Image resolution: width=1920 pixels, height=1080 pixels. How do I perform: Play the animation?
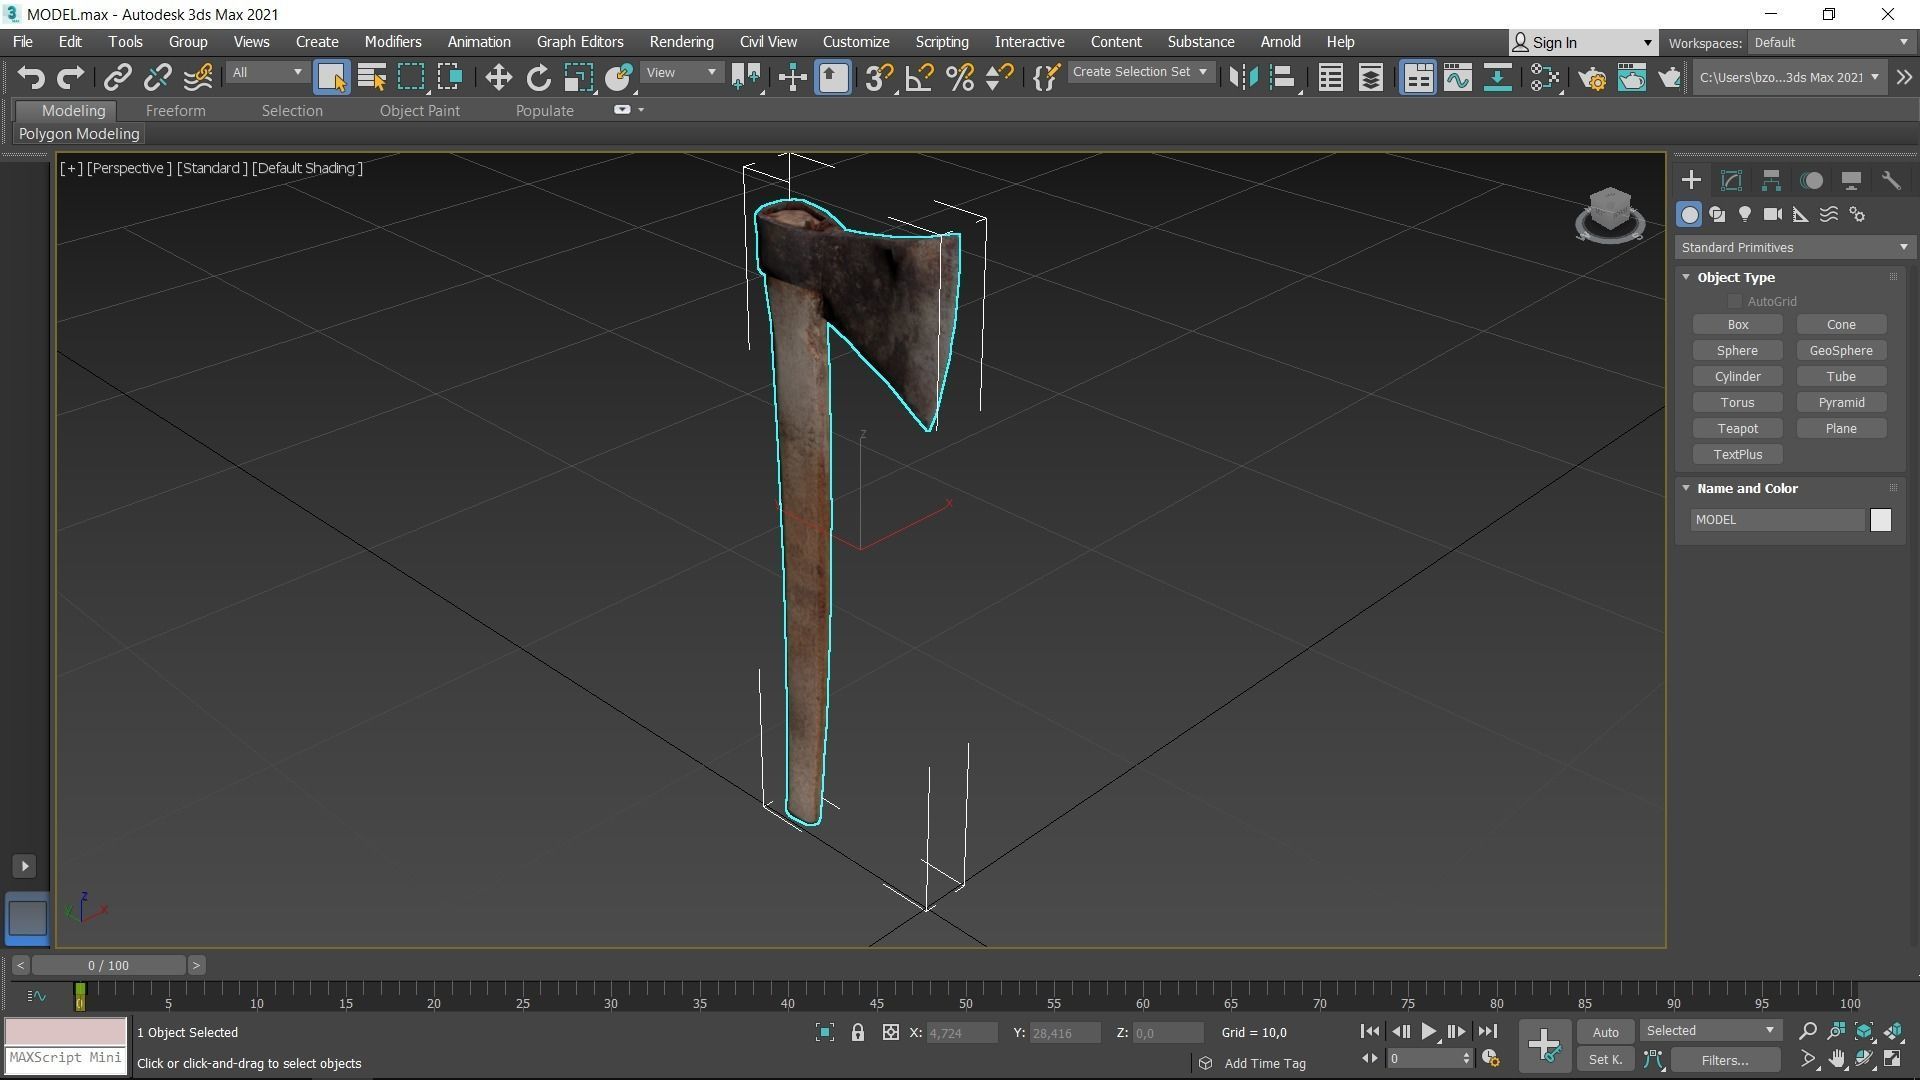point(1428,1031)
